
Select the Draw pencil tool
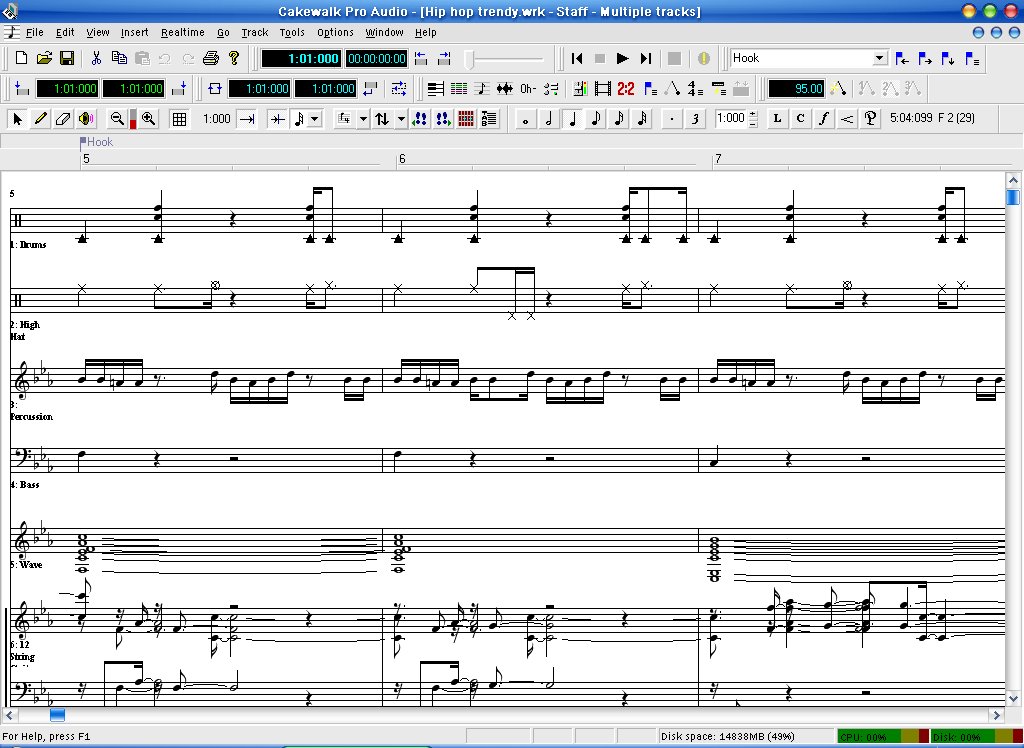click(41, 119)
